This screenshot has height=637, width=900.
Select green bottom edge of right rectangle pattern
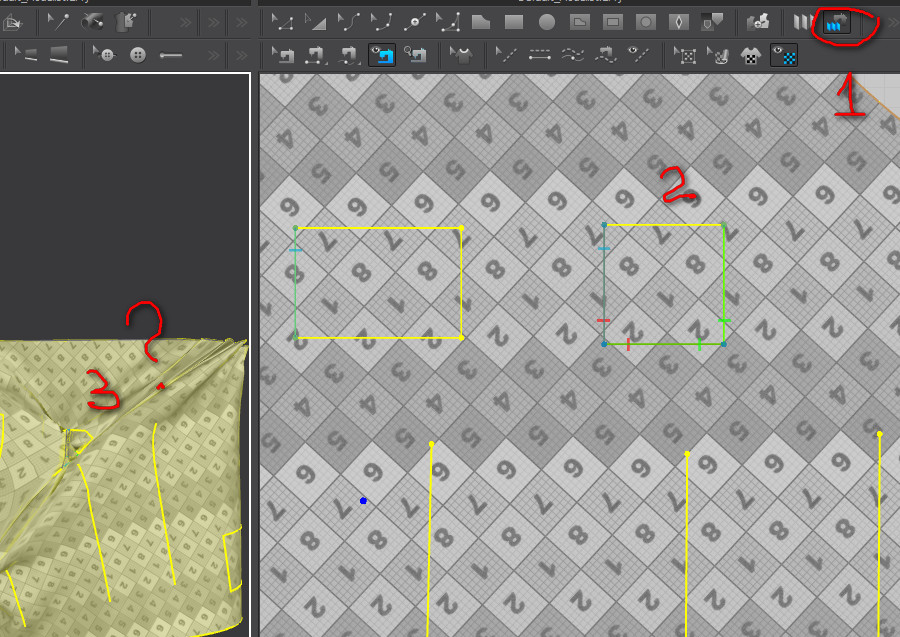click(x=664, y=344)
